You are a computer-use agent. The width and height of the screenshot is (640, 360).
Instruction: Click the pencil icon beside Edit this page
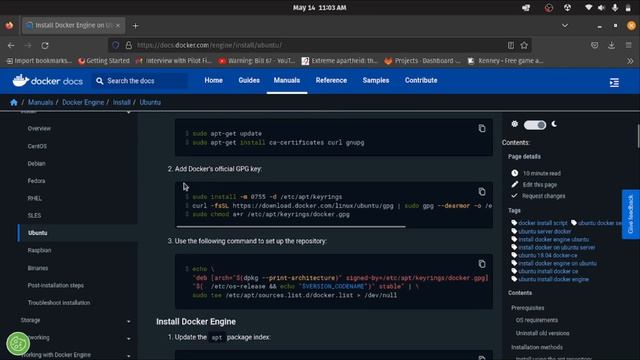(515, 184)
